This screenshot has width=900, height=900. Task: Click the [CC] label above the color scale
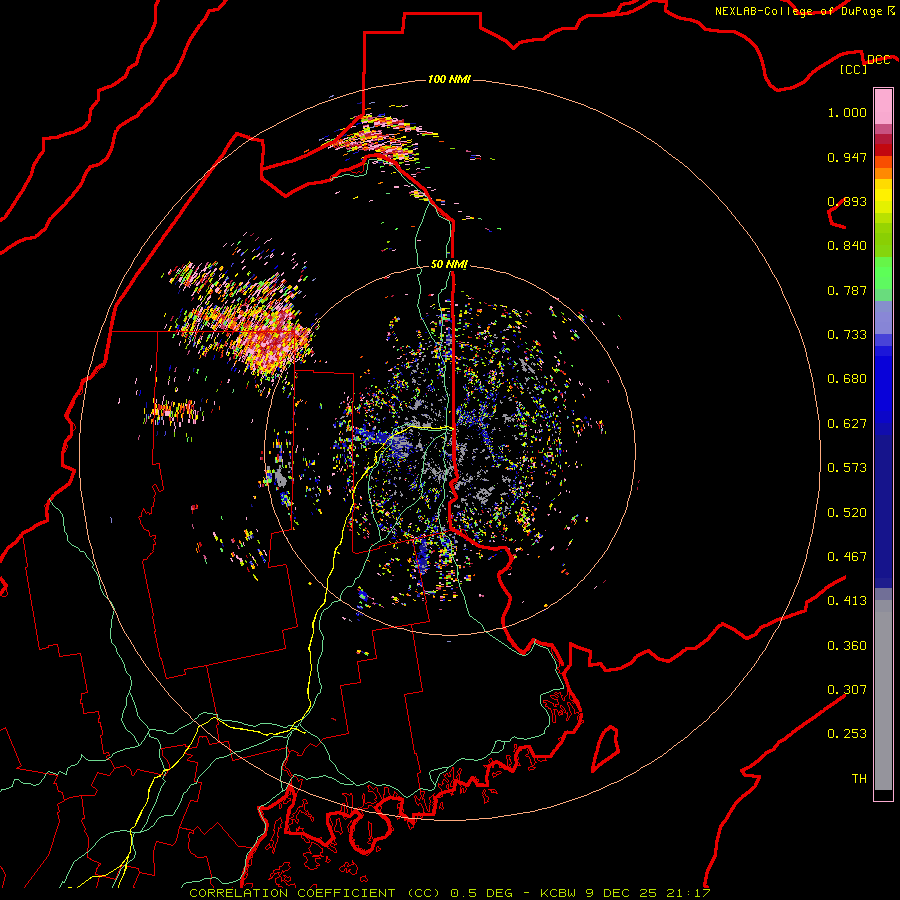(854, 70)
